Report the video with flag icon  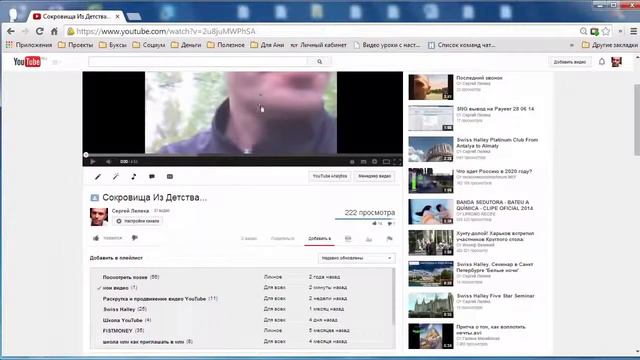389,238
